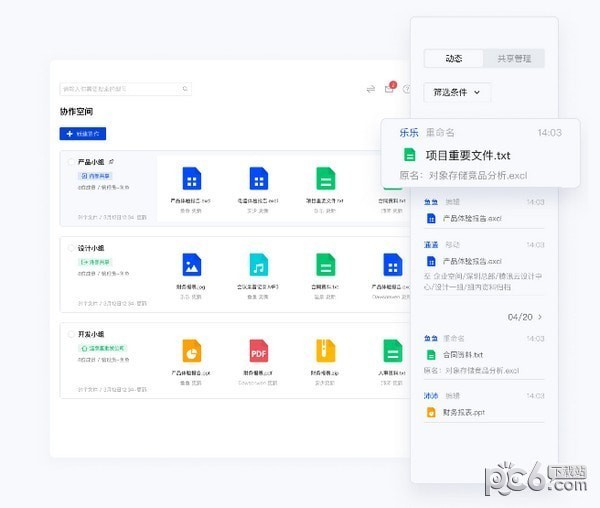The height and width of the screenshot is (508, 600).
Task: Switch to the 动态 tab
Action: pos(454,59)
